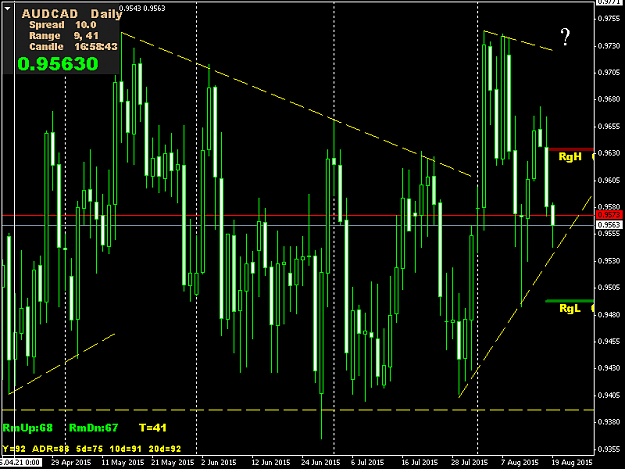
Task: Select the dashed olive horizontal support line
Action: [298, 410]
